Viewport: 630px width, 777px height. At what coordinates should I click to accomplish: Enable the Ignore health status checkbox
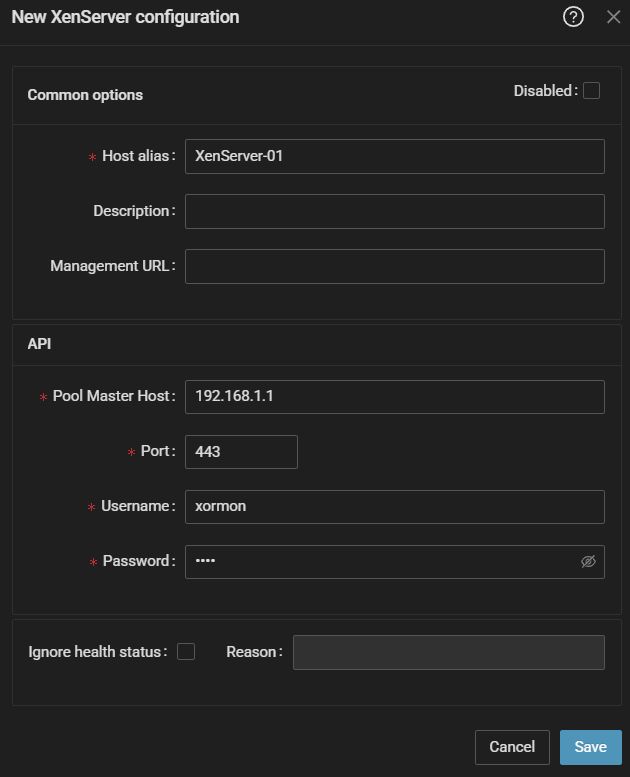tap(186, 652)
